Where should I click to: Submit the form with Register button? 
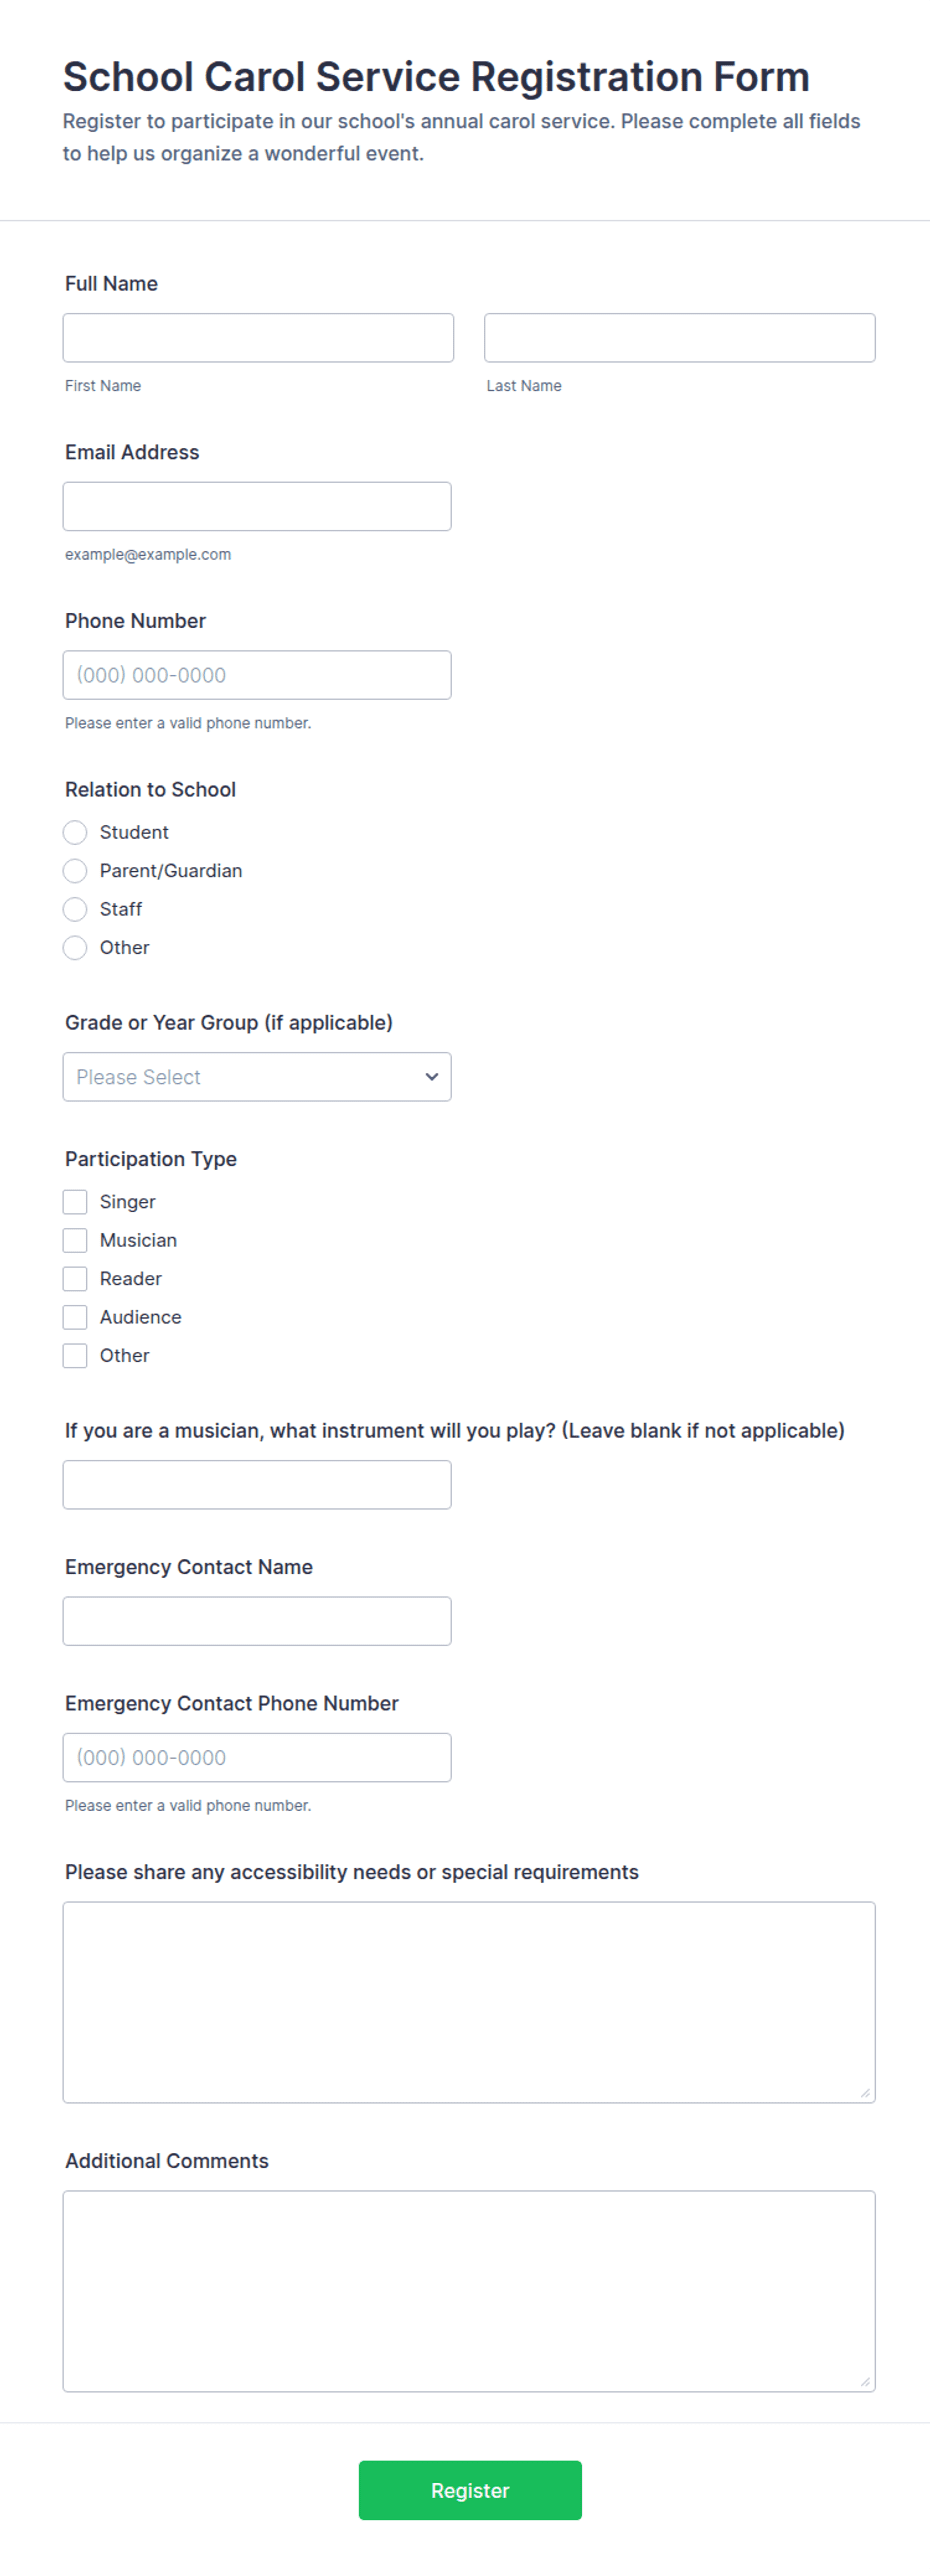(470, 2490)
